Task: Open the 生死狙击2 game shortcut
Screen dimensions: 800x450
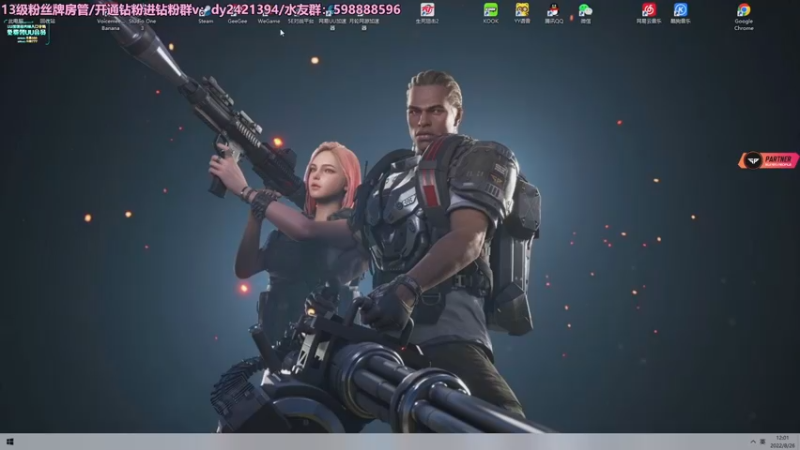Action: [x=427, y=13]
